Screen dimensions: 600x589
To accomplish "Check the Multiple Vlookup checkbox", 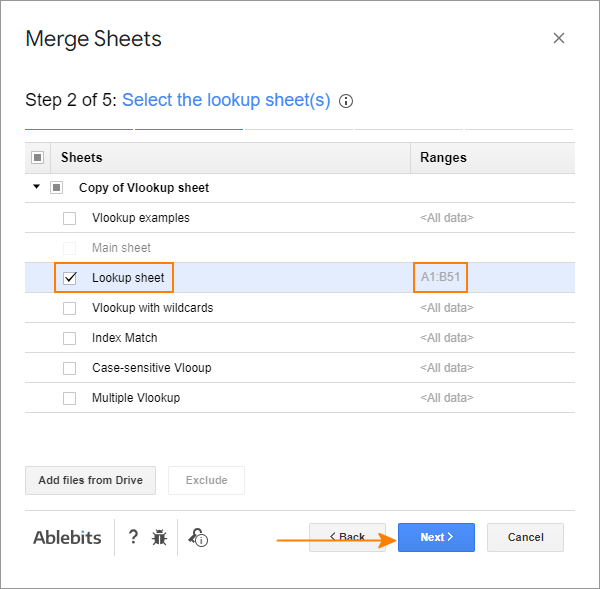I will click(69, 398).
